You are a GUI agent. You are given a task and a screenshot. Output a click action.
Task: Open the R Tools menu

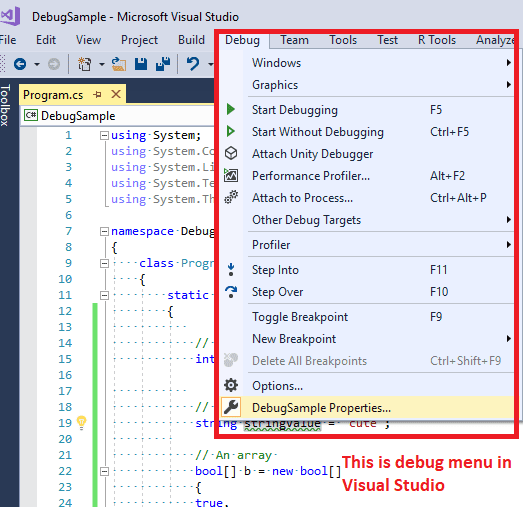[437, 40]
